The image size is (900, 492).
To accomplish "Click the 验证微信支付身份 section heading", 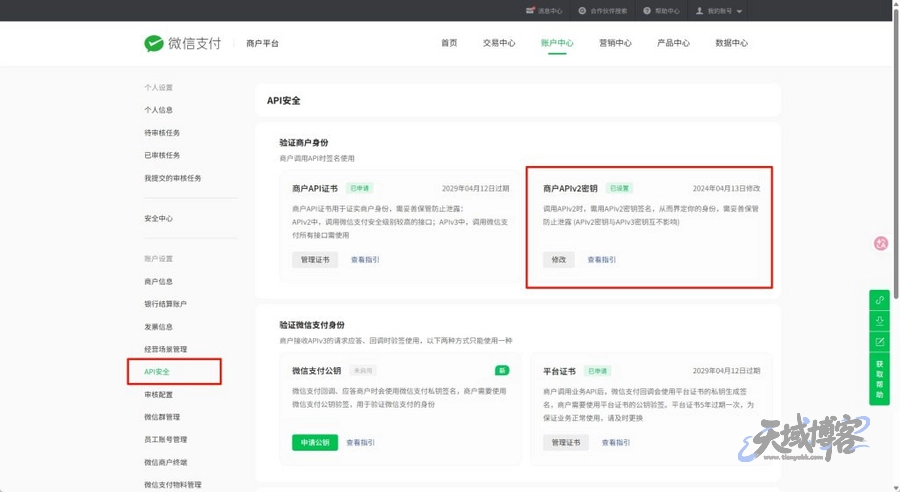I will click(x=312, y=325).
